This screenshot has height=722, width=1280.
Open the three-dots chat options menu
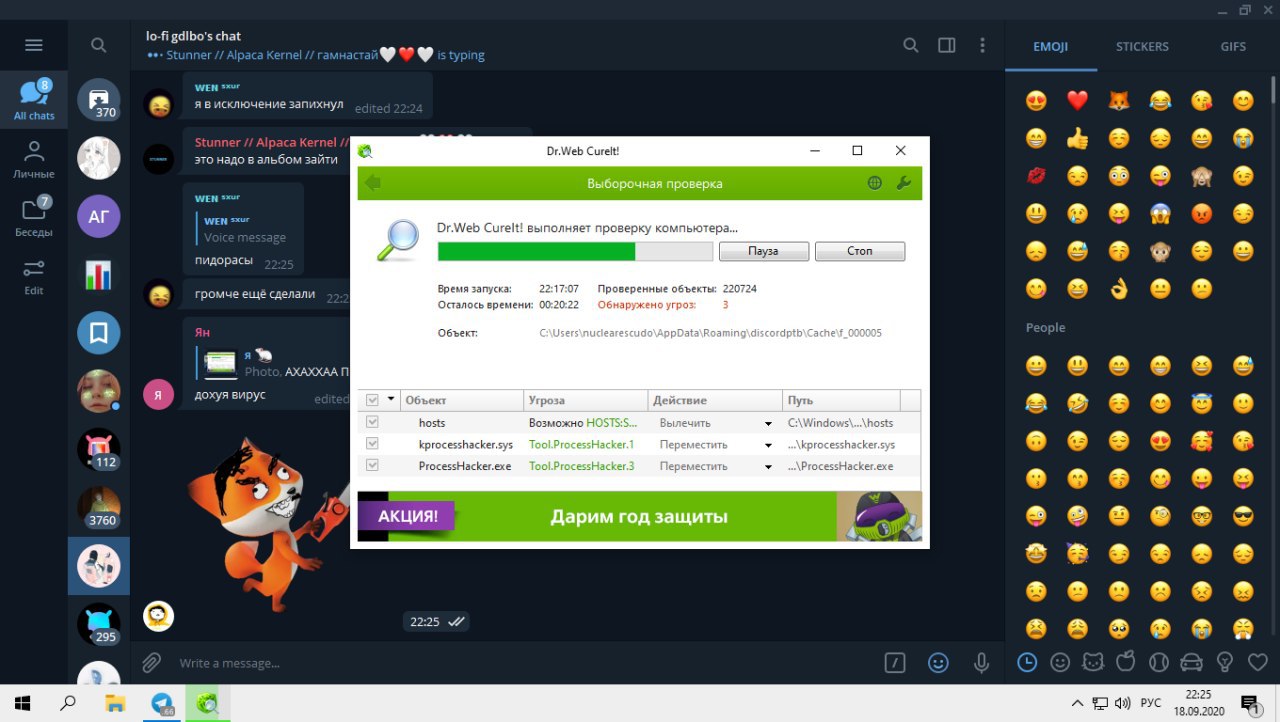point(982,45)
